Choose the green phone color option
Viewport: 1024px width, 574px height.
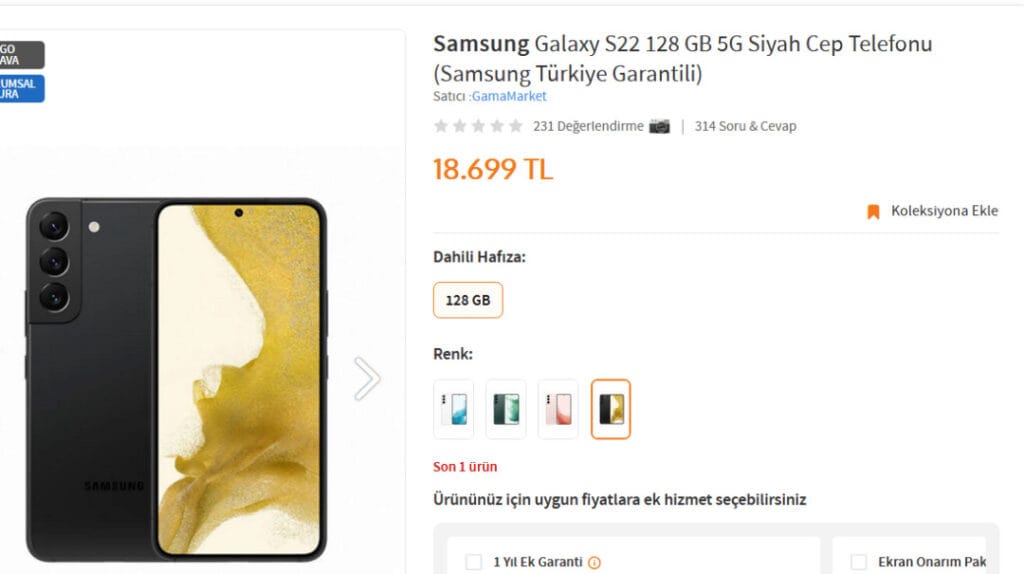tap(506, 409)
